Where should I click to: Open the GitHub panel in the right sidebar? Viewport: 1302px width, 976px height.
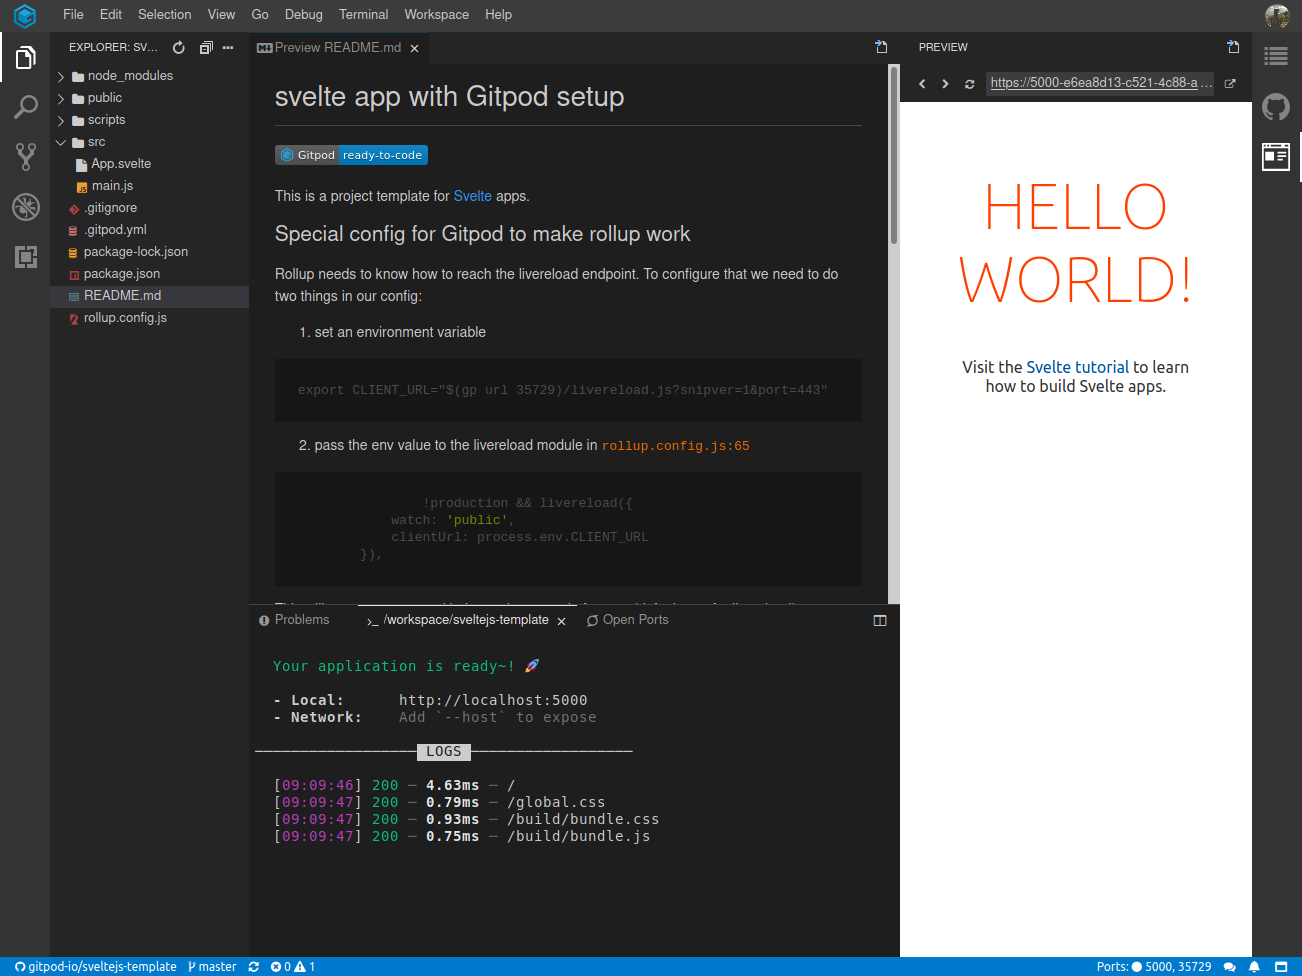(x=1275, y=106)
